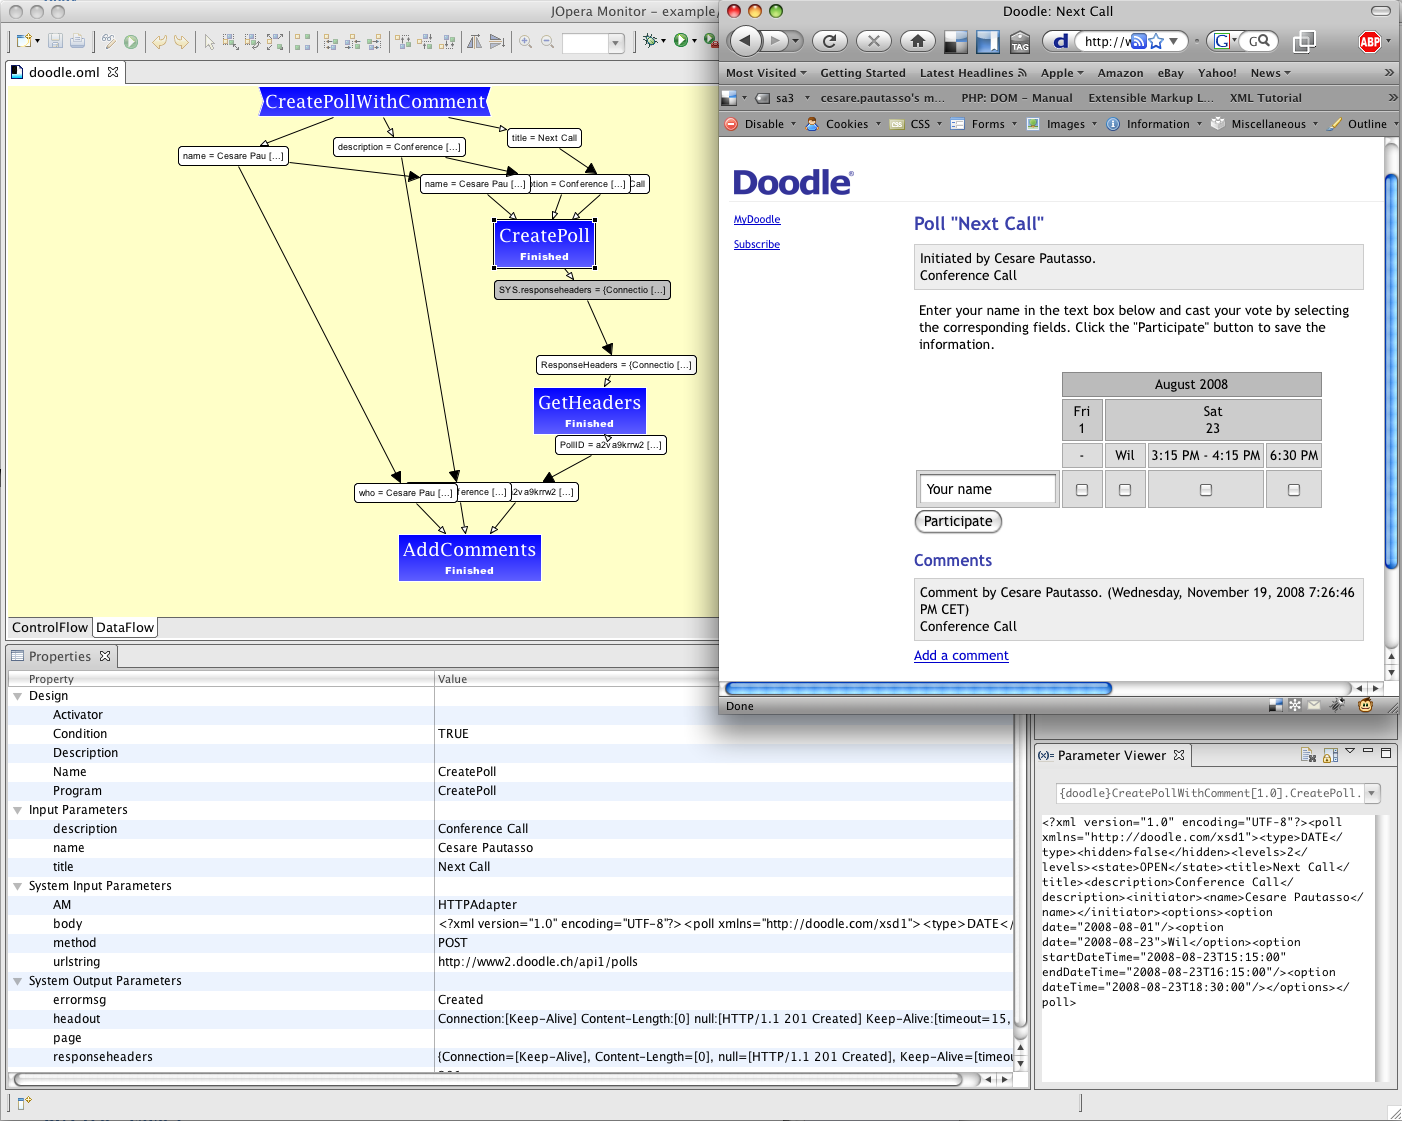Image resolution: width=1402 pixels, height=1121 pixels.
Task: Open the Apple bookmarks folder
Action: pyautogui.click(x=1062, y=73)
